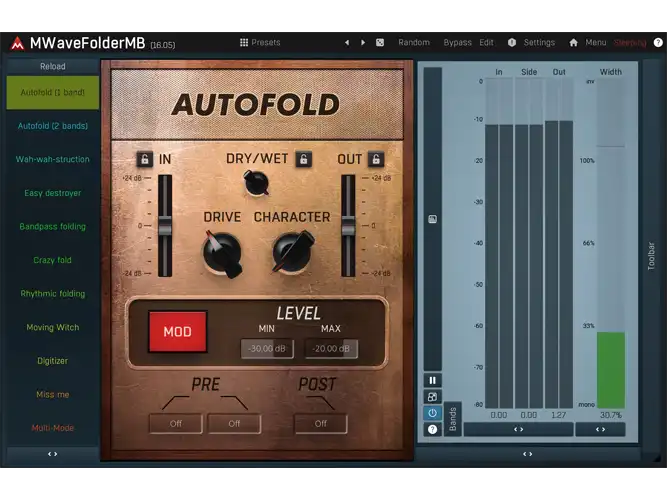This screenshot has height=500, width=667.
Task: Click the CHARACTER knob
Action: [293, 252]
